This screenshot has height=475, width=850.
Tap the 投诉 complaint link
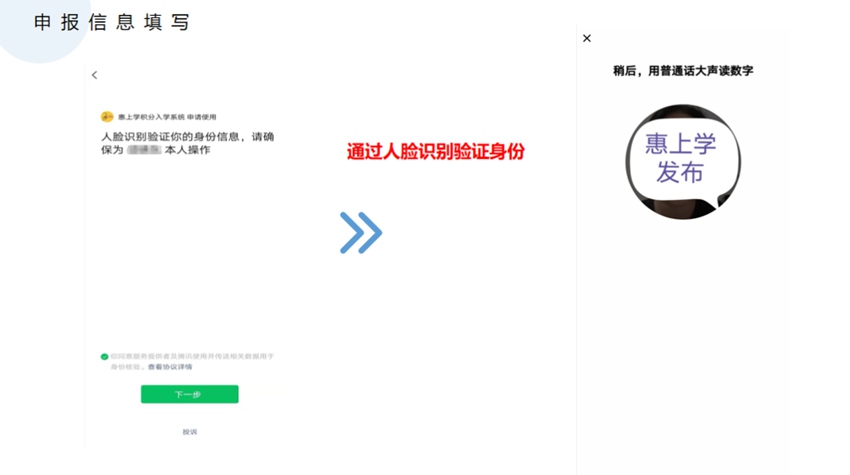click(x=190, y=432)
